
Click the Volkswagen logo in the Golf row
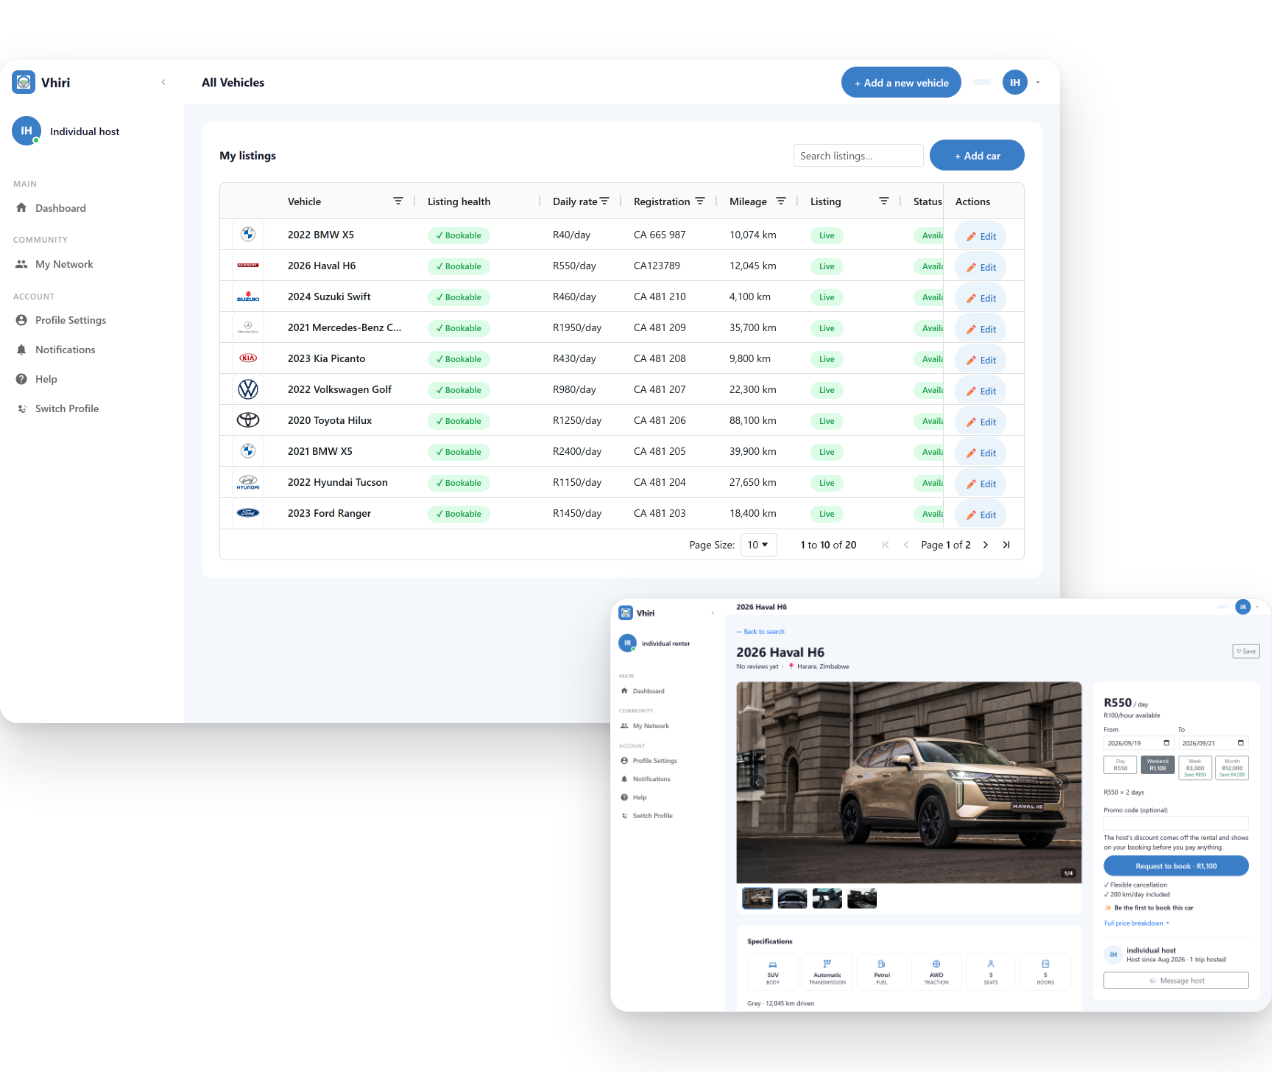pos(248,389)
